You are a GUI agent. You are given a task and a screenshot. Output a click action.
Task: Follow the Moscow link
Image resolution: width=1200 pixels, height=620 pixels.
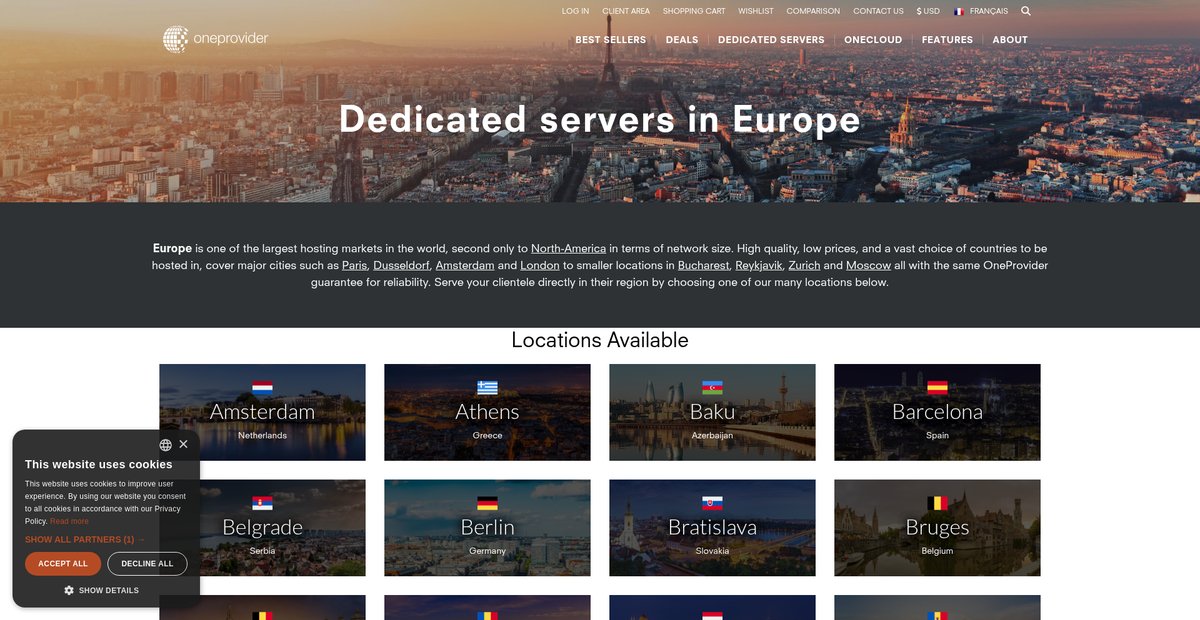tap(868, 265)
